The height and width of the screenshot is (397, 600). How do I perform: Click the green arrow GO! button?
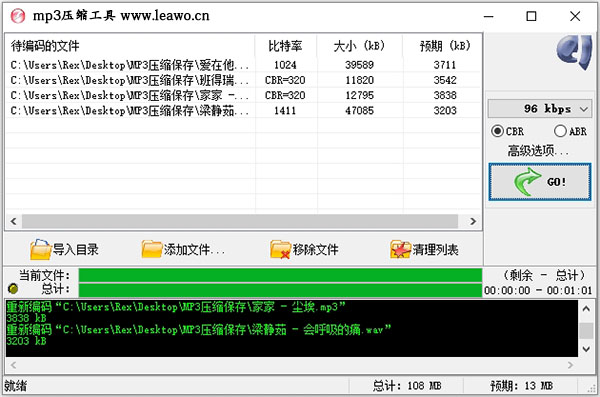540,182
